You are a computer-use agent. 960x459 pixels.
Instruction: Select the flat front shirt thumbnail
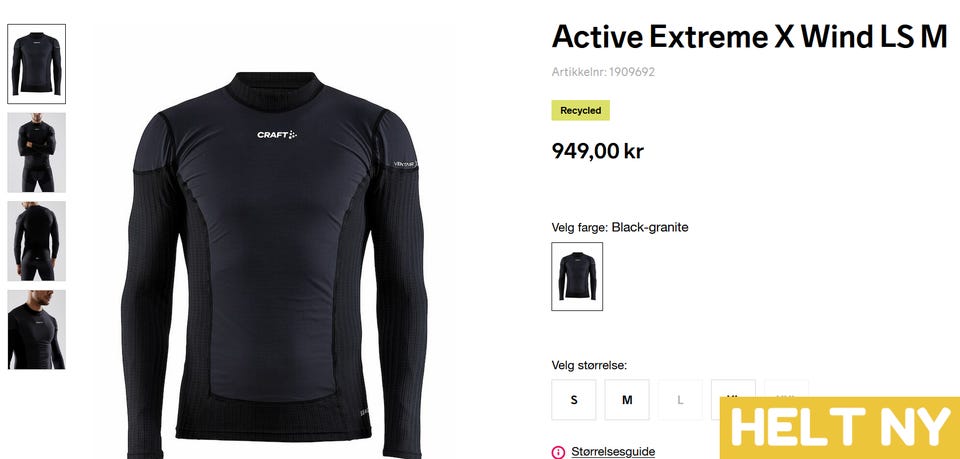click(x=37, y=64)
